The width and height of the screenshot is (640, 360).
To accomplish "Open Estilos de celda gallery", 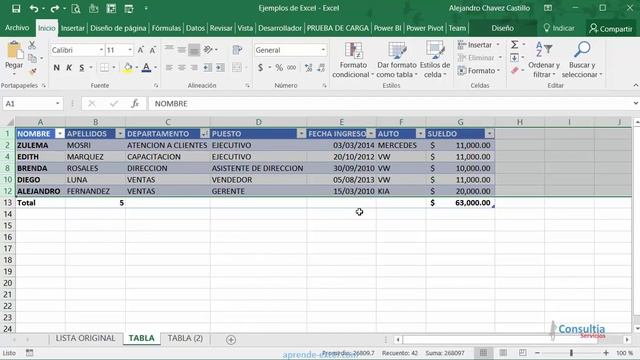I will [435, 60].
